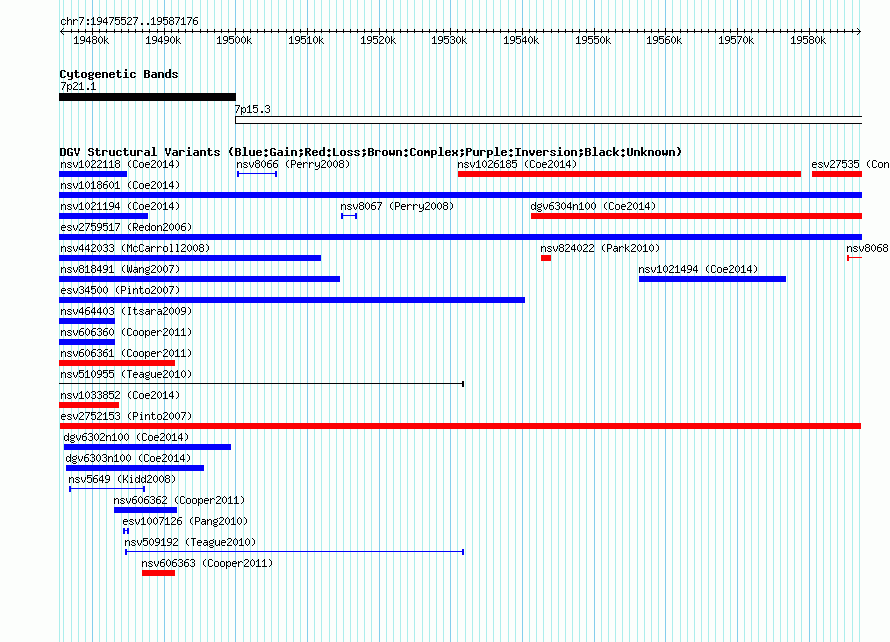Screen dimensions: 890x642
Task: Click the blue bar of esv34500
Action: click(292, 300)
